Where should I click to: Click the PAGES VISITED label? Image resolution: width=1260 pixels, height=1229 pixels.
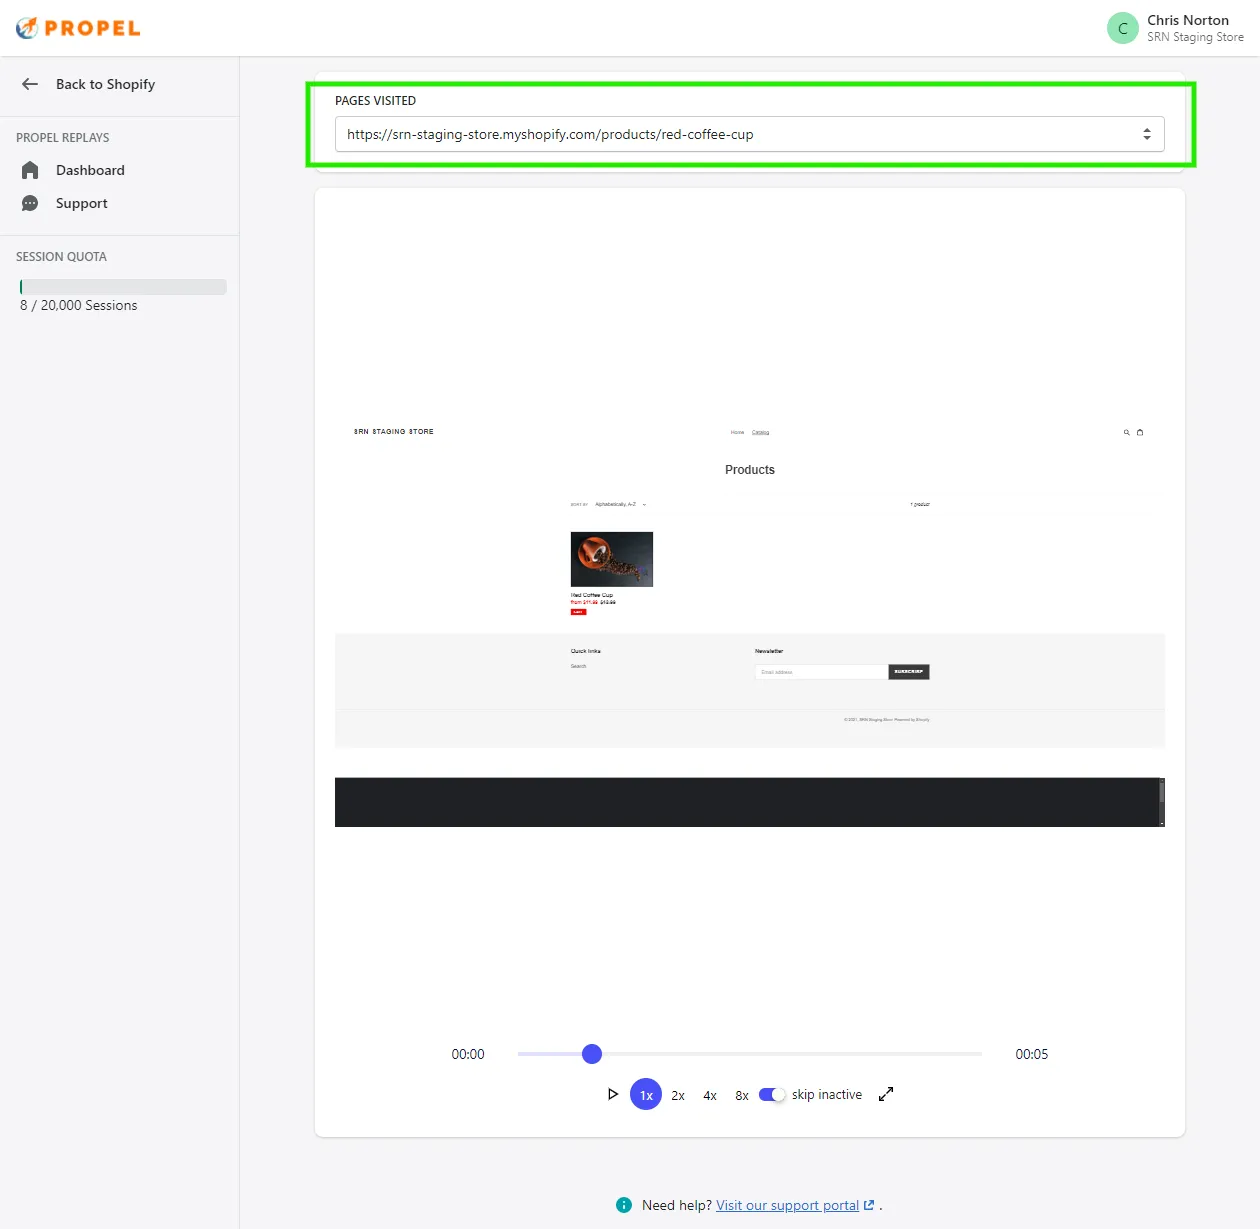tap(375, 101)
